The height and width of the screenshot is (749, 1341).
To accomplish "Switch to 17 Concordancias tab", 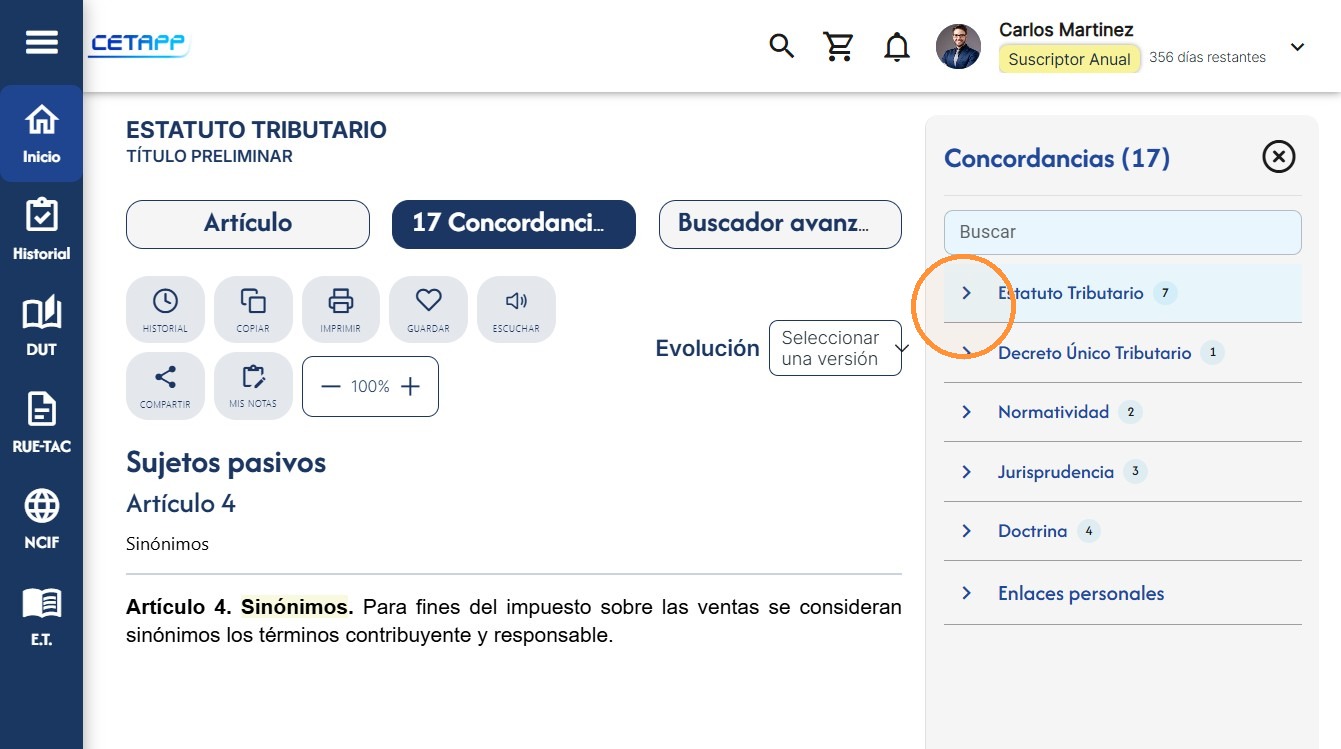I will 514,224.
